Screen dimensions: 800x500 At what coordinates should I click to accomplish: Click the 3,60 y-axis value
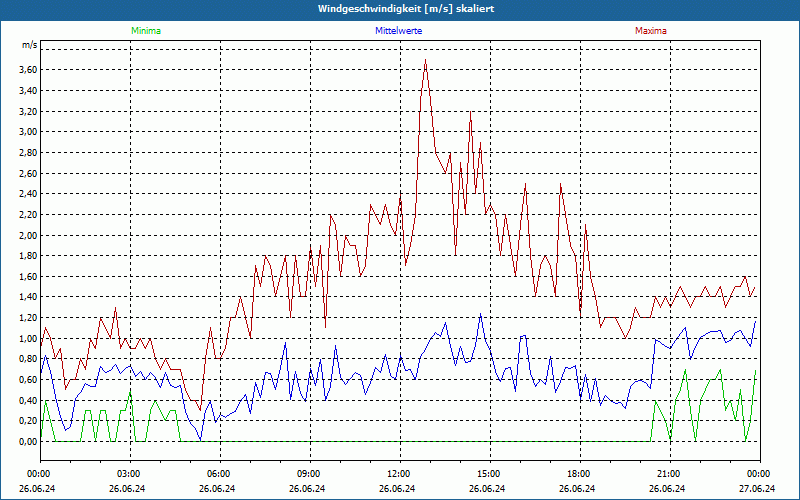click(x=29, y=70)
